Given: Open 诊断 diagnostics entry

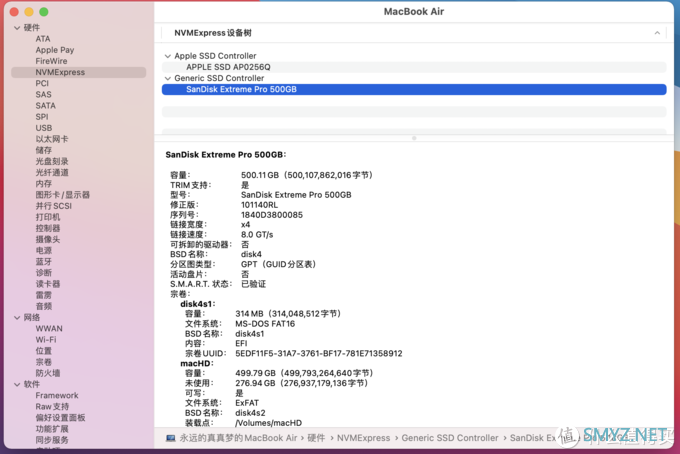Looking at the screenshot, I should point(44,273).
